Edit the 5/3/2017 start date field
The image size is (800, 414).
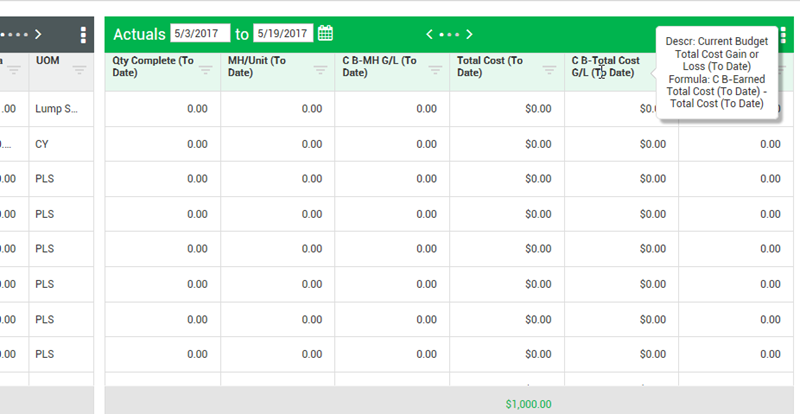[200, 34]
